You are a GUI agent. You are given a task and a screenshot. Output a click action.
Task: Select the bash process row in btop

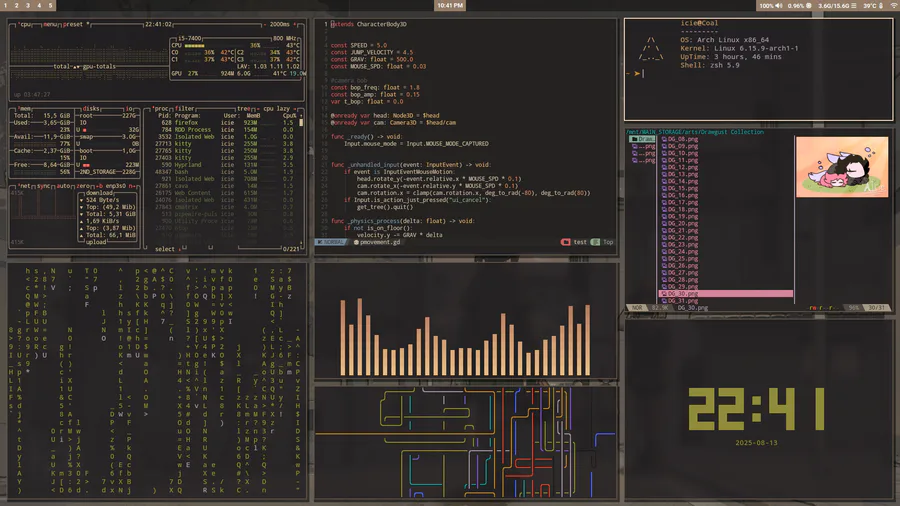[226, 172]
